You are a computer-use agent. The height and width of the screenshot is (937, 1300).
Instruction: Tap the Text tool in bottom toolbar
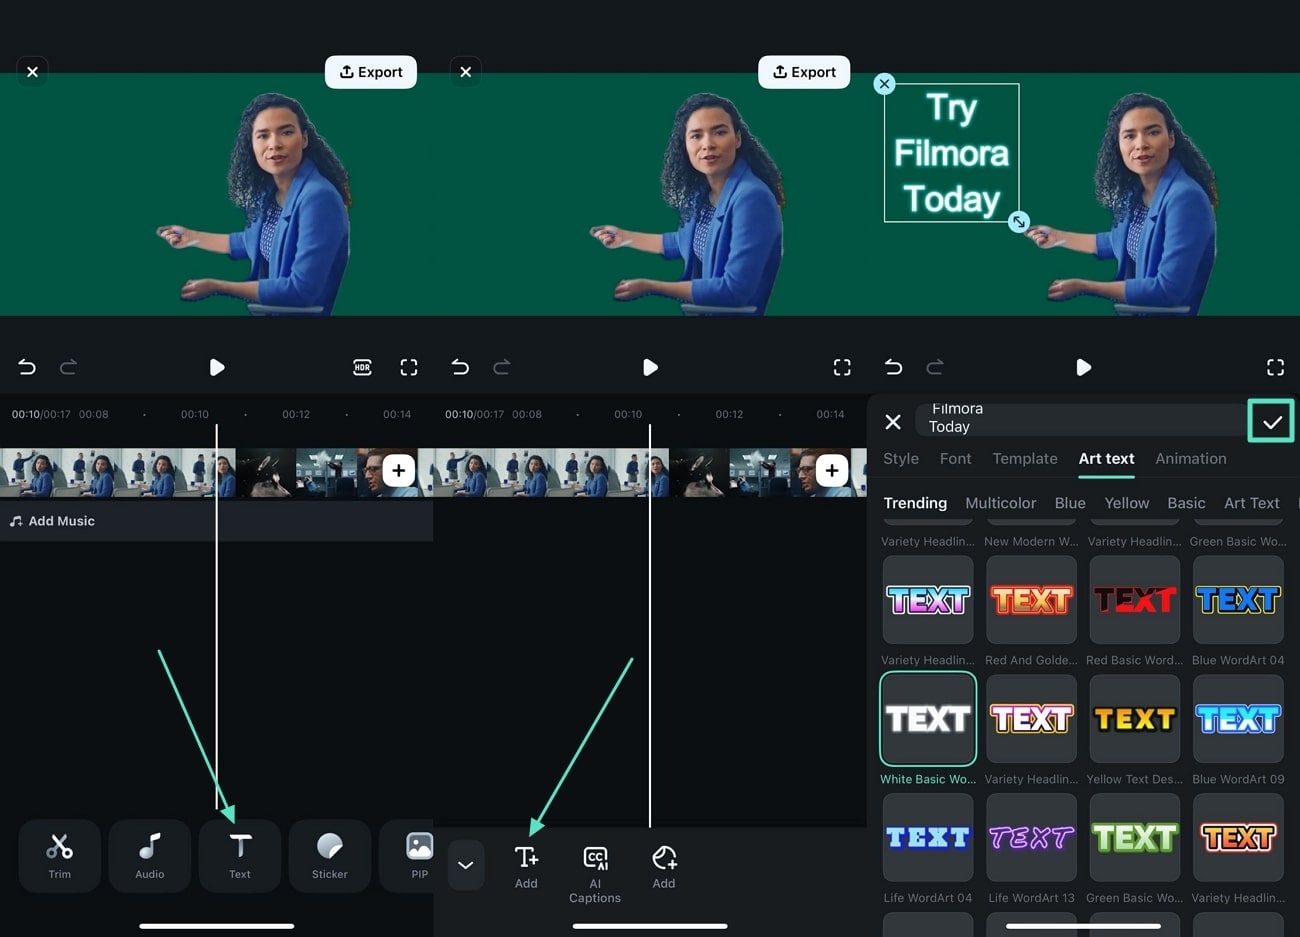240,856
